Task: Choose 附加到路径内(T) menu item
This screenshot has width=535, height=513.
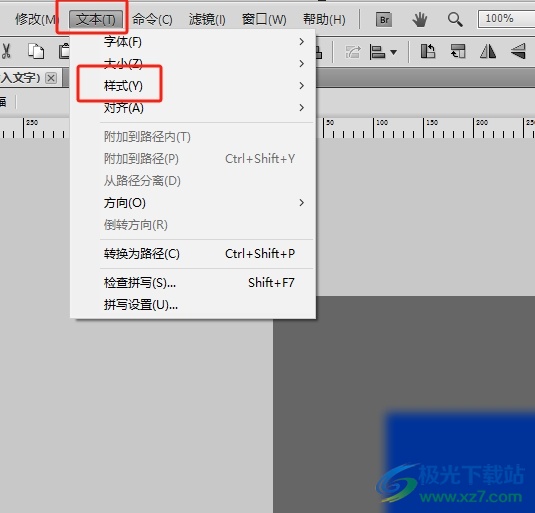Action: [193, 137]
